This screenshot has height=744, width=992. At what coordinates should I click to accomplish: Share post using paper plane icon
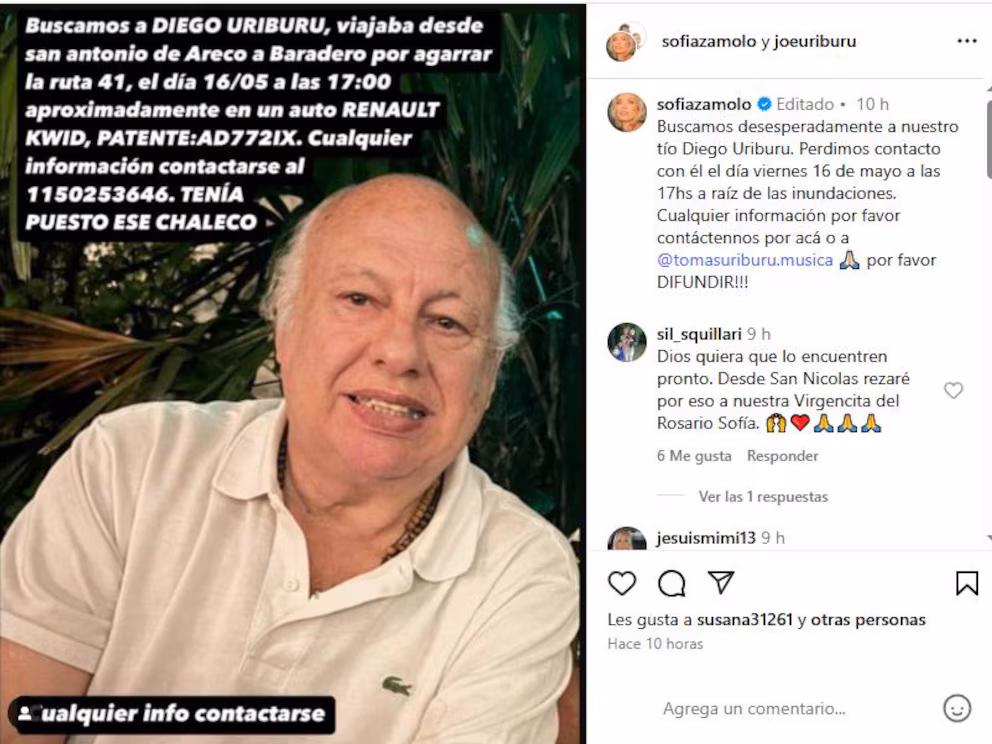(721, 582)
